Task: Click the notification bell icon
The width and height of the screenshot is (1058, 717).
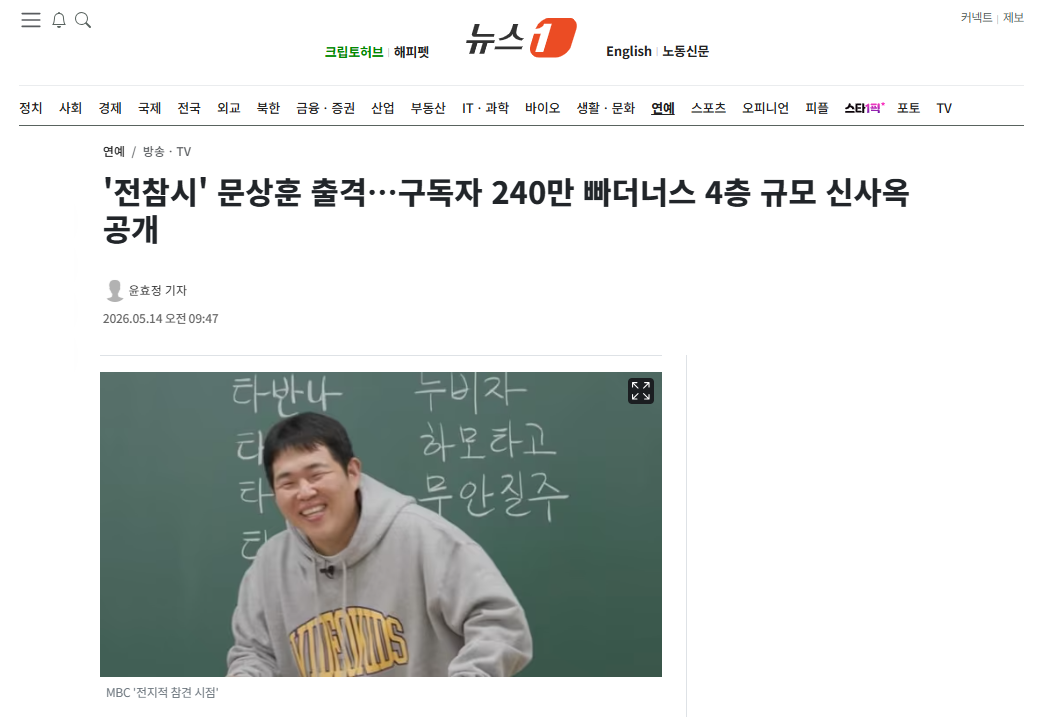Action: [x=59, y=20]
